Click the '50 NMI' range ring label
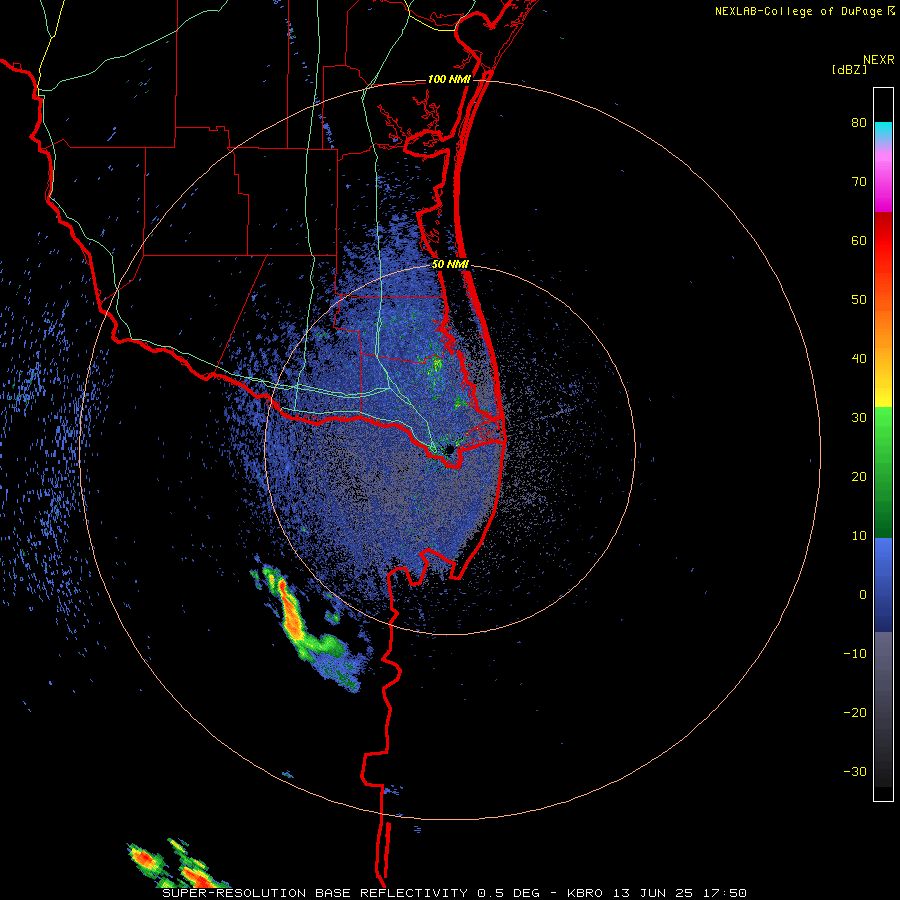 click(x=450, y=265)
